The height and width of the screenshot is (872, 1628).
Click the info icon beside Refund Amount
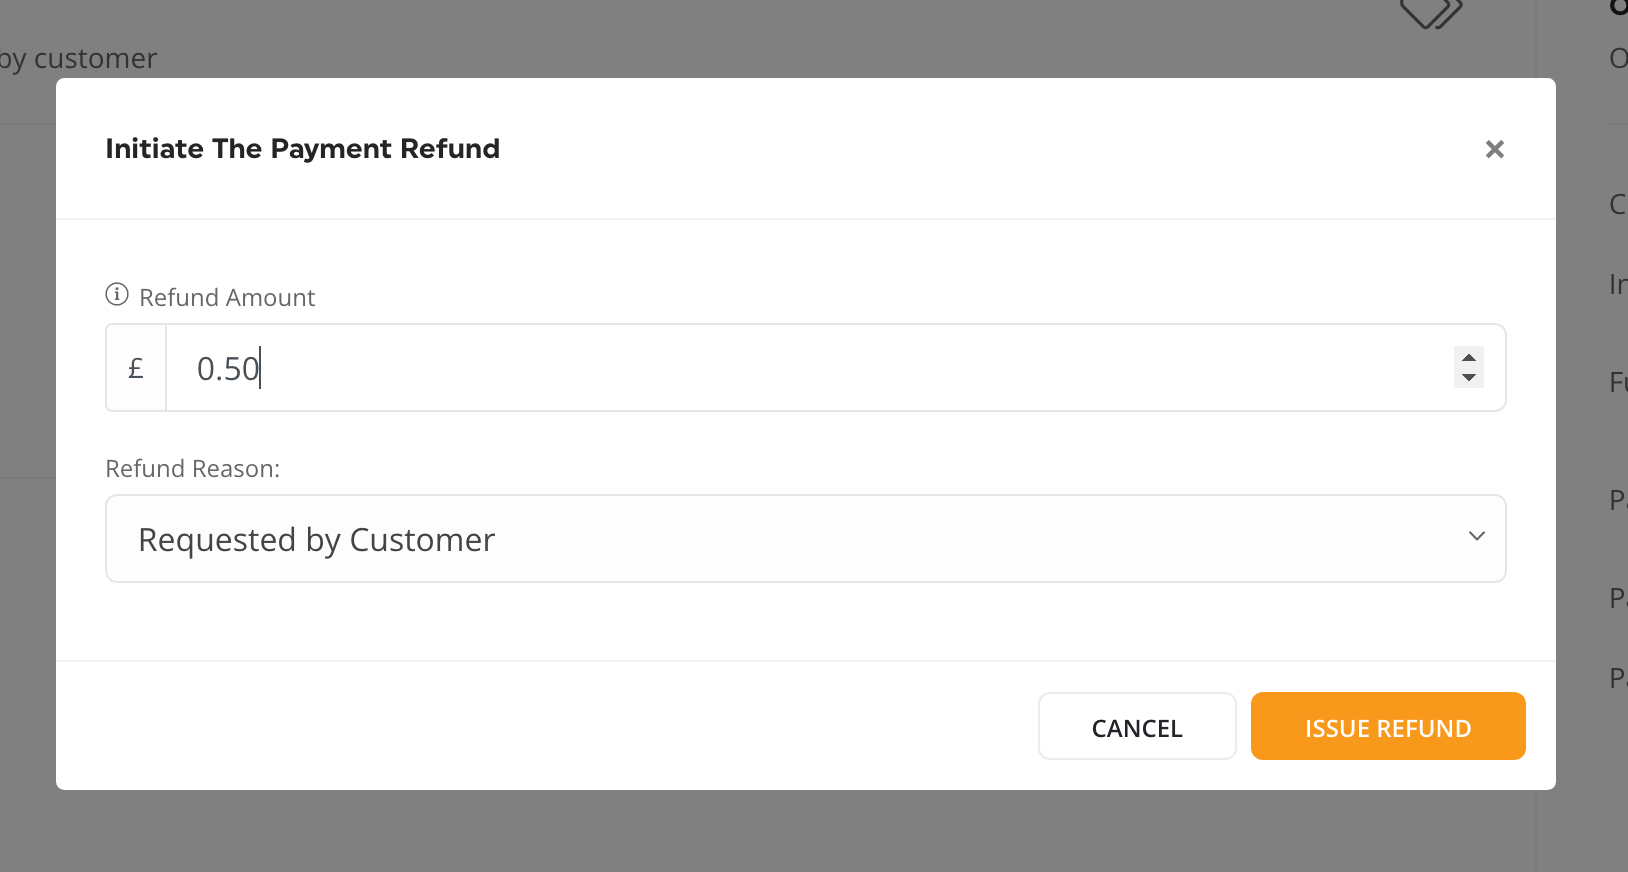pos(117,295)
